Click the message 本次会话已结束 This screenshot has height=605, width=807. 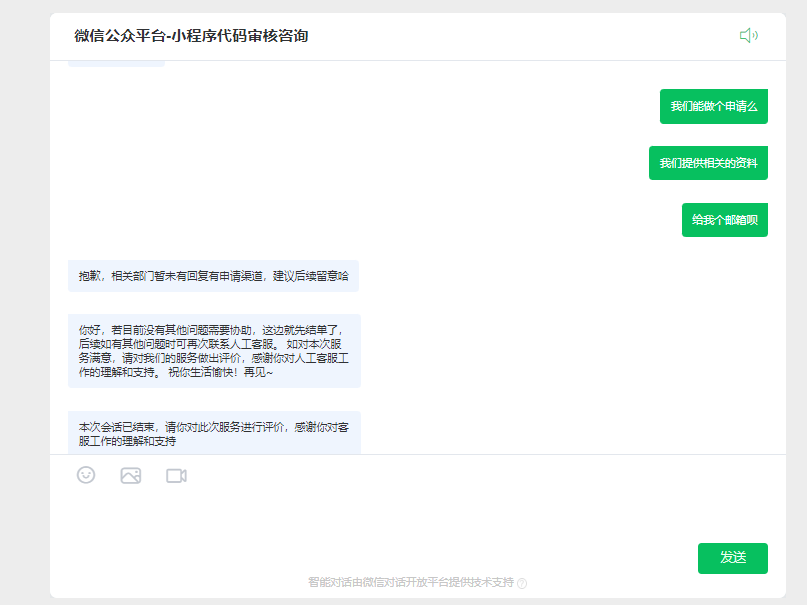click(x=214, y=433)
